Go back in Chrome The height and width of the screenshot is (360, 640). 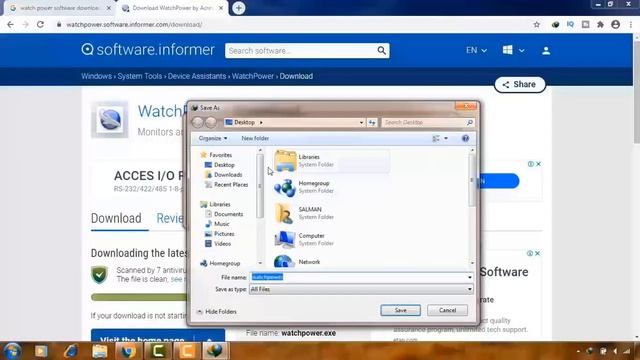[10, 24]
